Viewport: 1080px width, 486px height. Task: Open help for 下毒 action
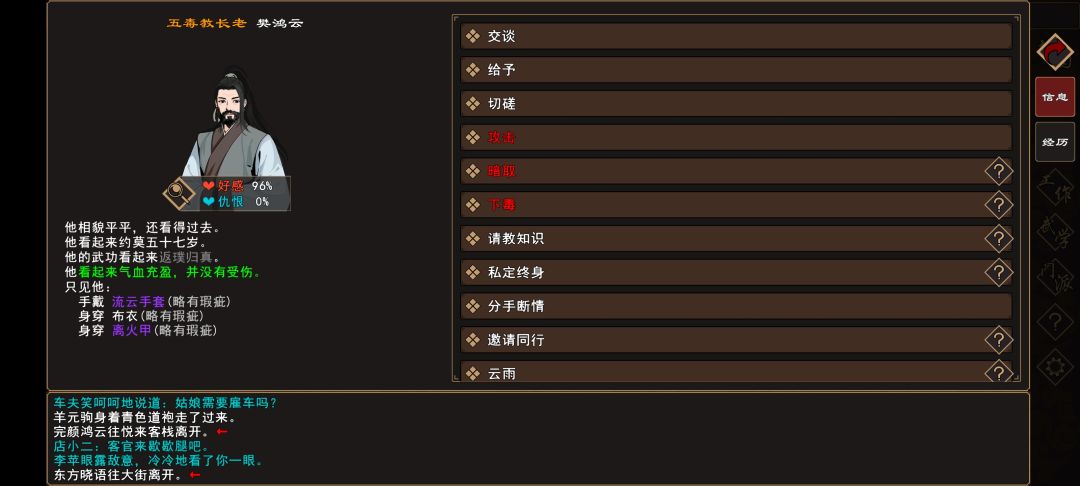(x=998, y=205)
